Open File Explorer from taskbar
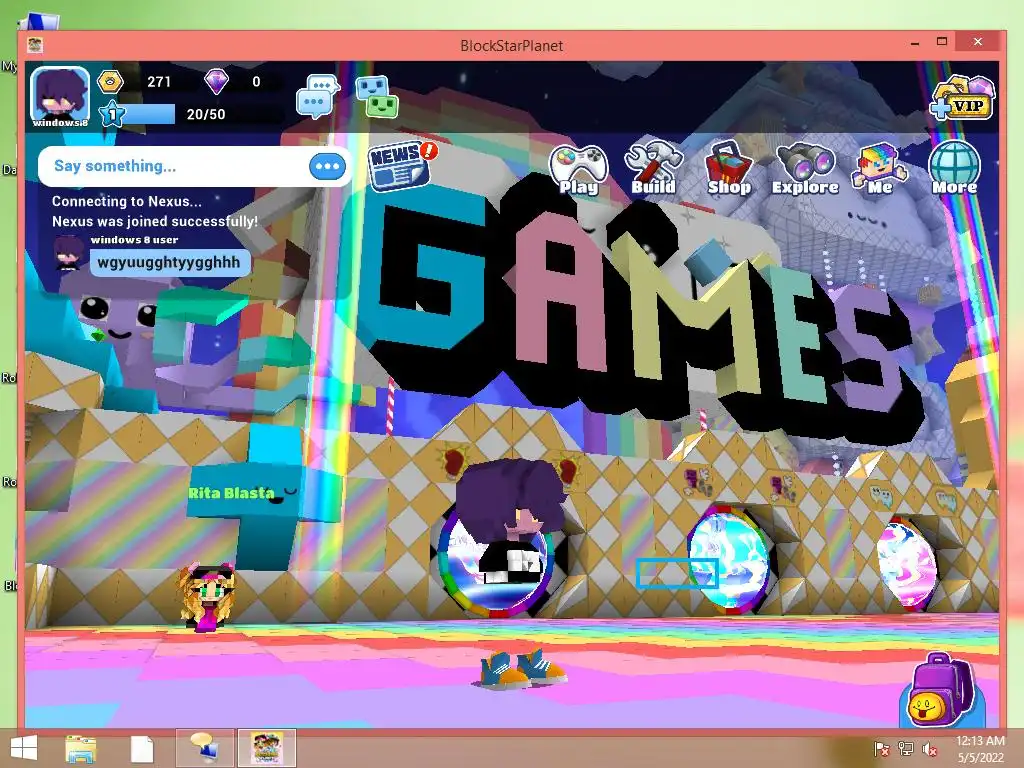This screenshot has height=768, width=1024. click(x=81, y=749)
